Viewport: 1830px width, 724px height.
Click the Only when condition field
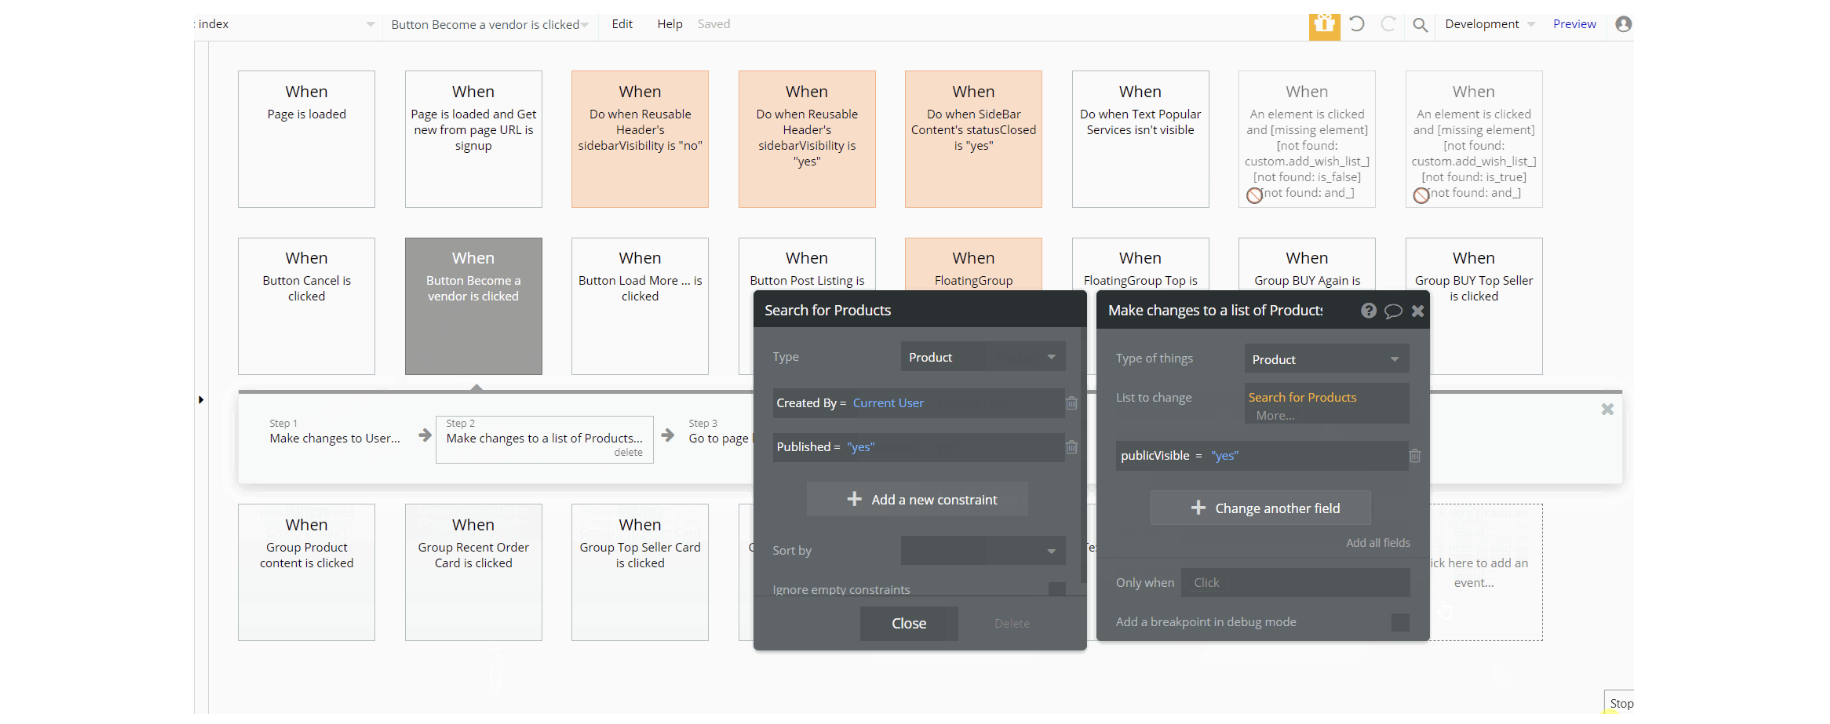pyautogui.click(x=1295, y=583)
